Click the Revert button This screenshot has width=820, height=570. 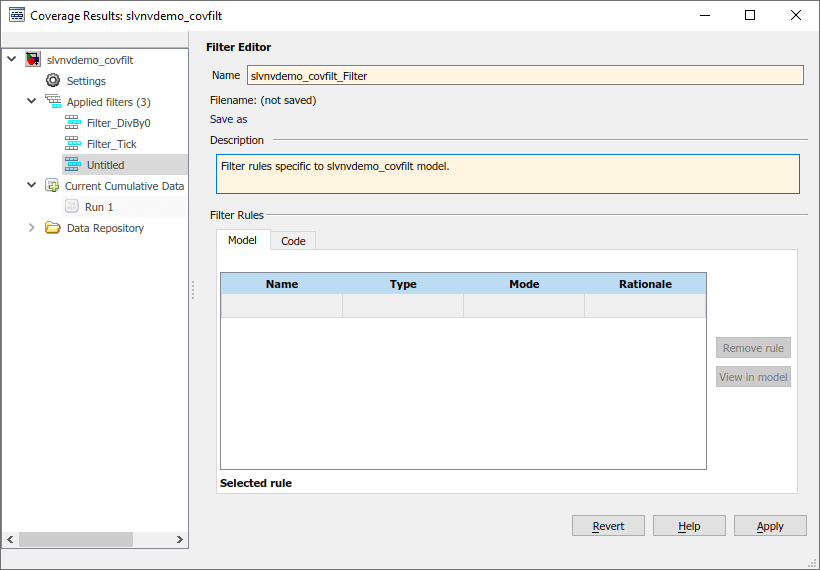pos(608,526)
